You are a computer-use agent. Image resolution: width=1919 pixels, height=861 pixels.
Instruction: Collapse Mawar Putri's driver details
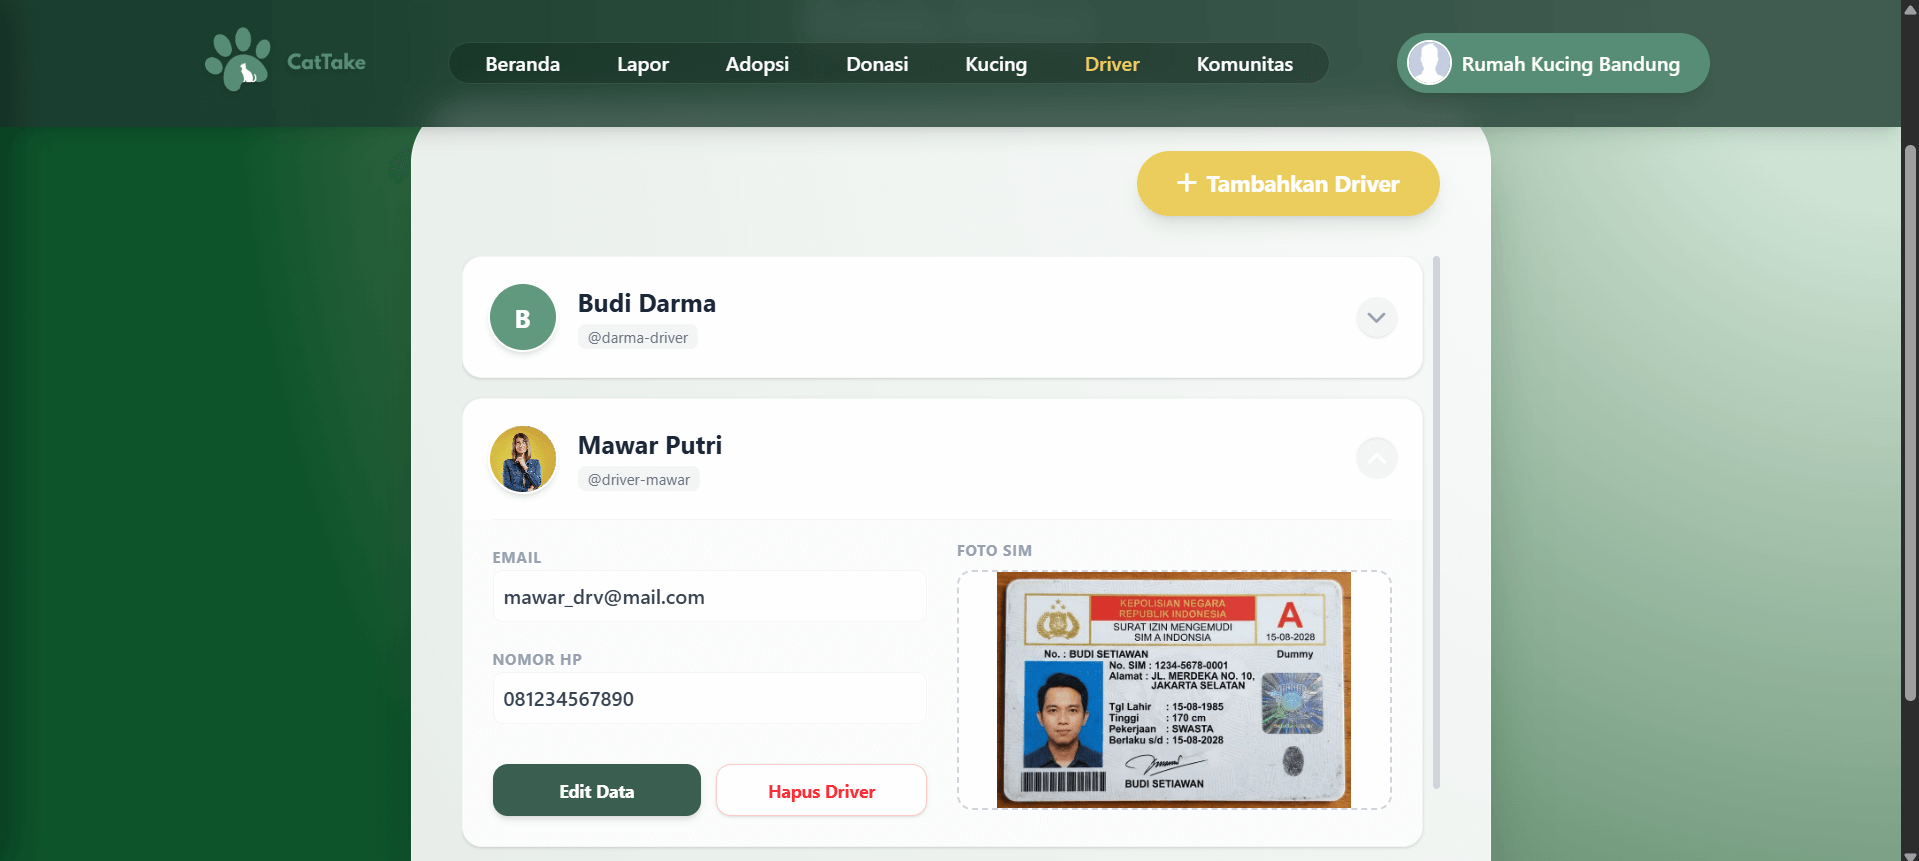pyautogui.click(x=1376, y=459)
